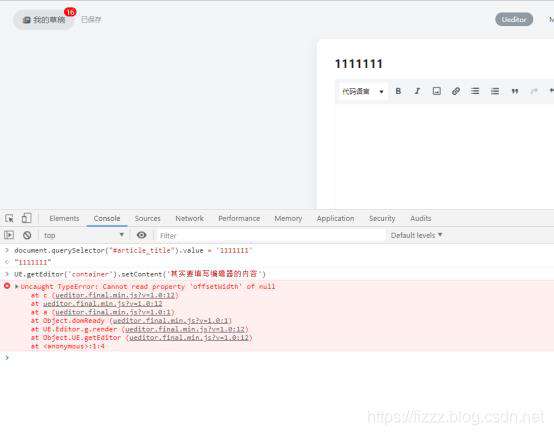The width and height of the screenshot is (554, 435).
Task: Open ueditor link in Object.UE.getEditor line
Action: click(x=189, y=337)
